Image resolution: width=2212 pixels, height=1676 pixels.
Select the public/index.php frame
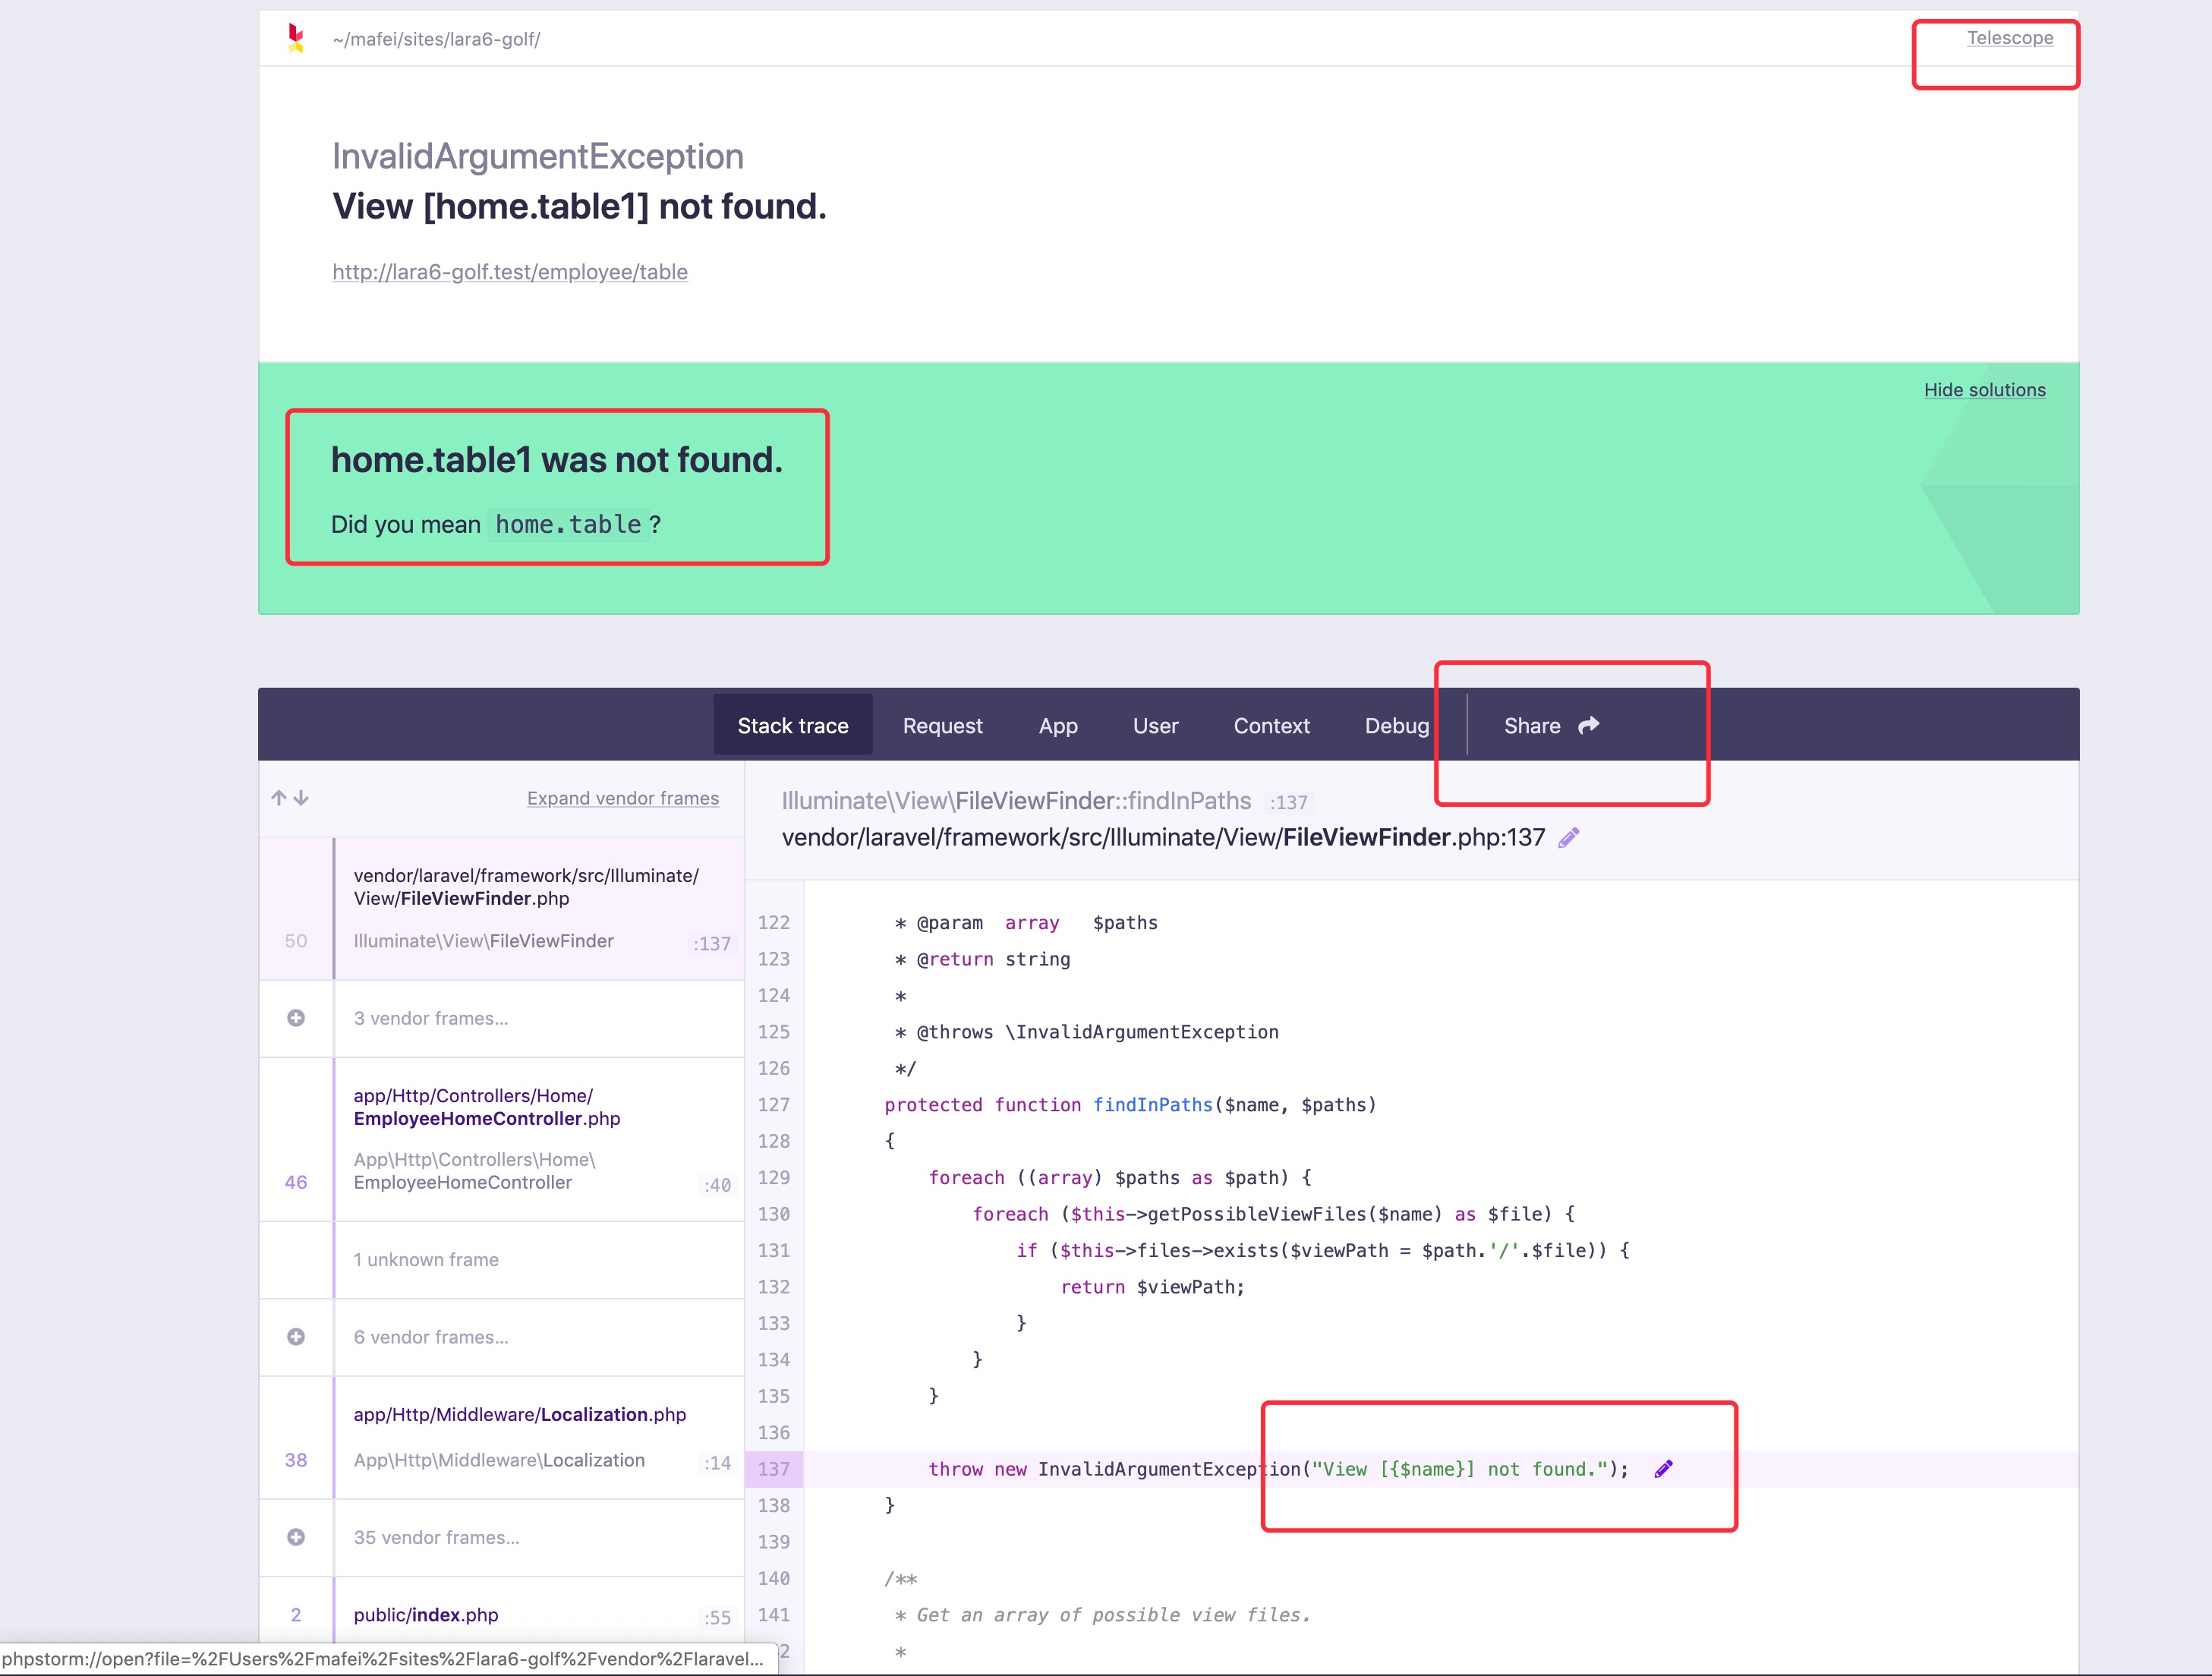[x=426, y=1614]
